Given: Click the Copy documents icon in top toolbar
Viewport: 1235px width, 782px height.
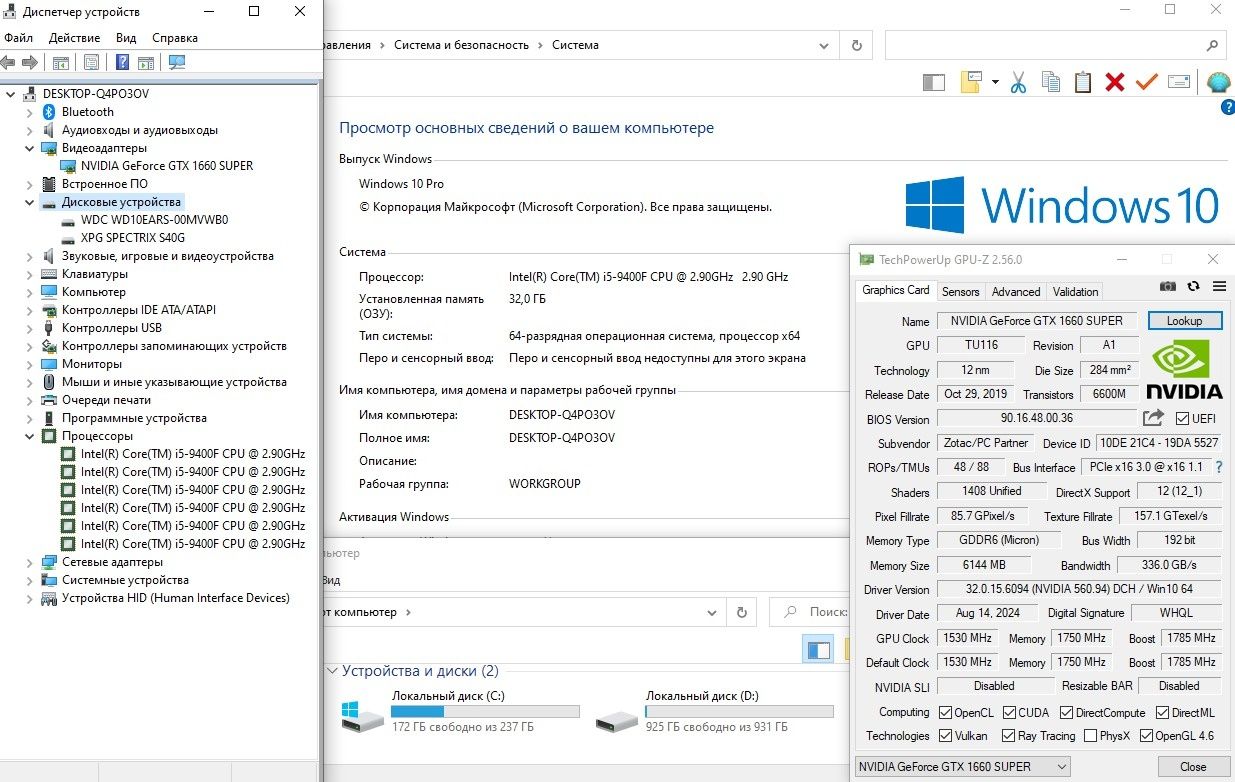Looking at the screenshot, I should [x=1050, y=82].
